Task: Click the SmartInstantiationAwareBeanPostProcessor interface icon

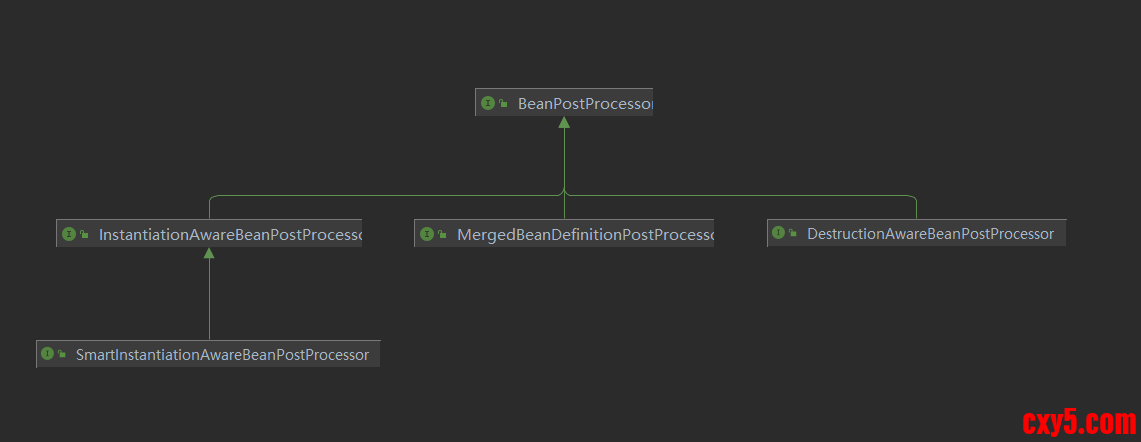Action: (x=47, y=354)
